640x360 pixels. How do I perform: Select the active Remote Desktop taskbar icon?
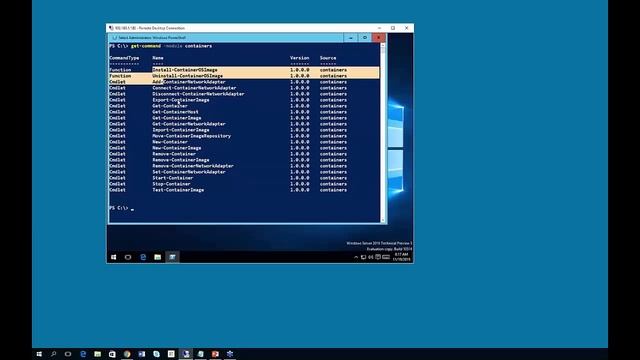186,354
